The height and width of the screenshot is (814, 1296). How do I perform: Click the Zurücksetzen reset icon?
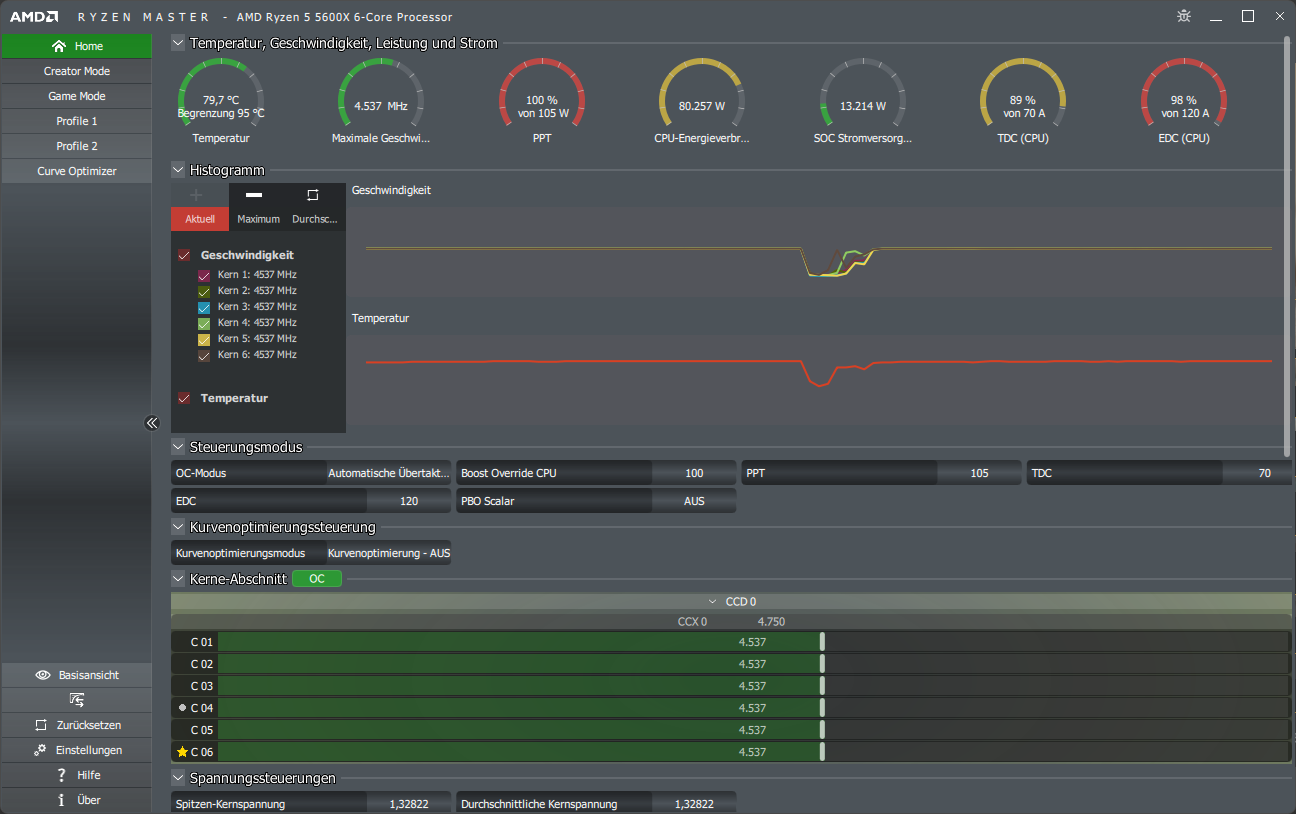(40, 725)
